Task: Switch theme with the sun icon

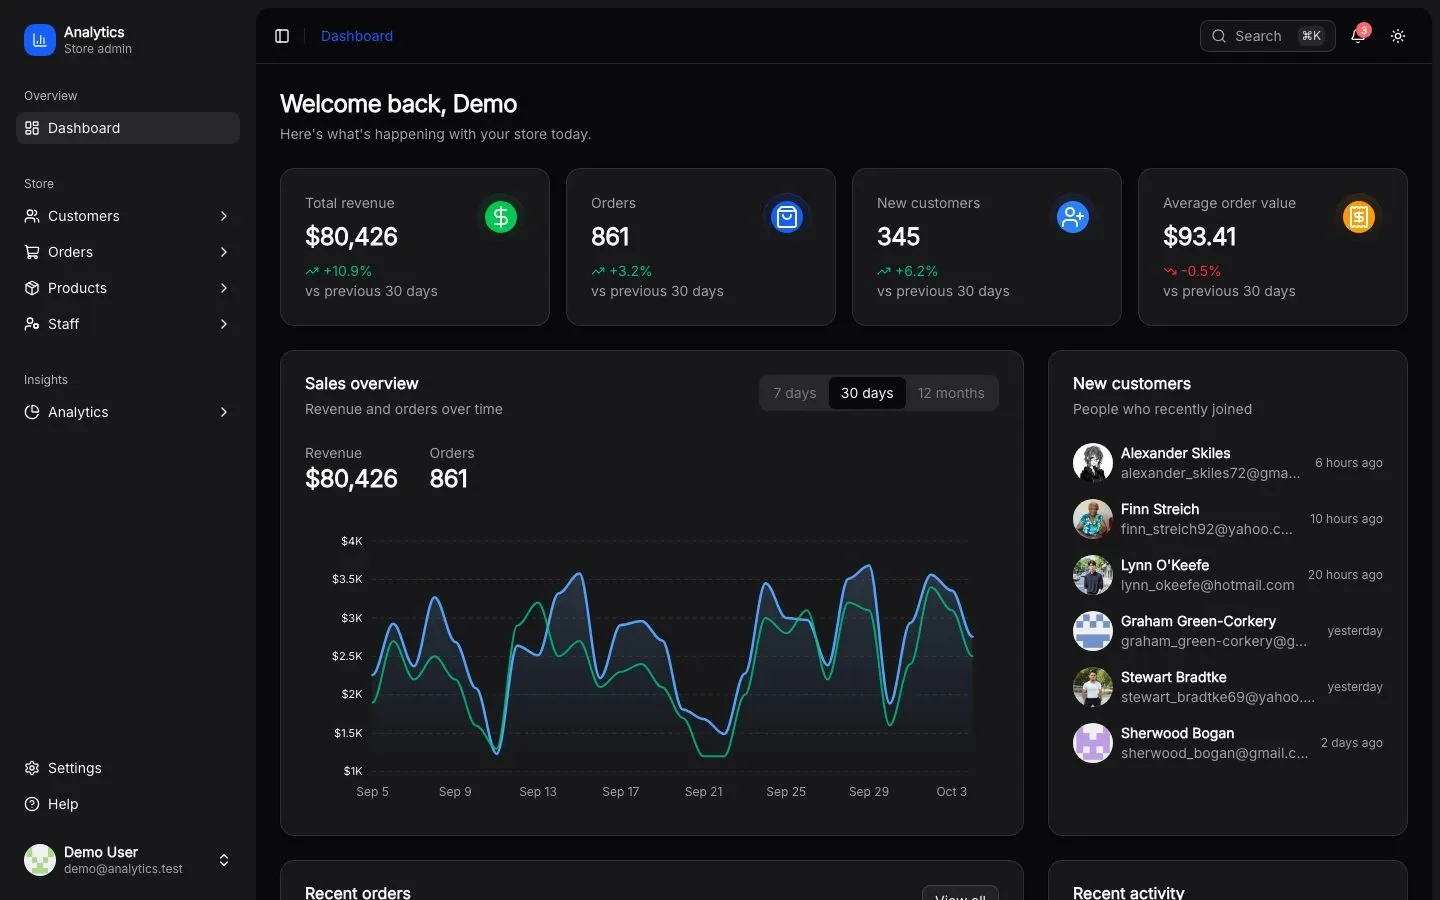Action: [1398, 36]
